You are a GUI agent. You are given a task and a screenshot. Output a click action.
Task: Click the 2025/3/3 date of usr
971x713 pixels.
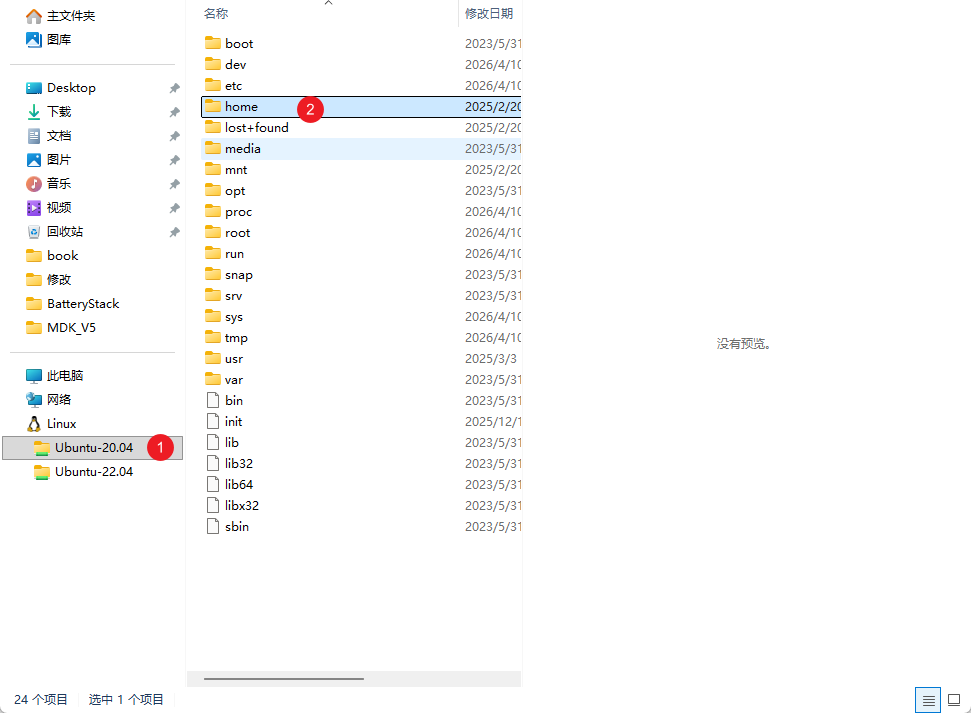pos(490,359)
